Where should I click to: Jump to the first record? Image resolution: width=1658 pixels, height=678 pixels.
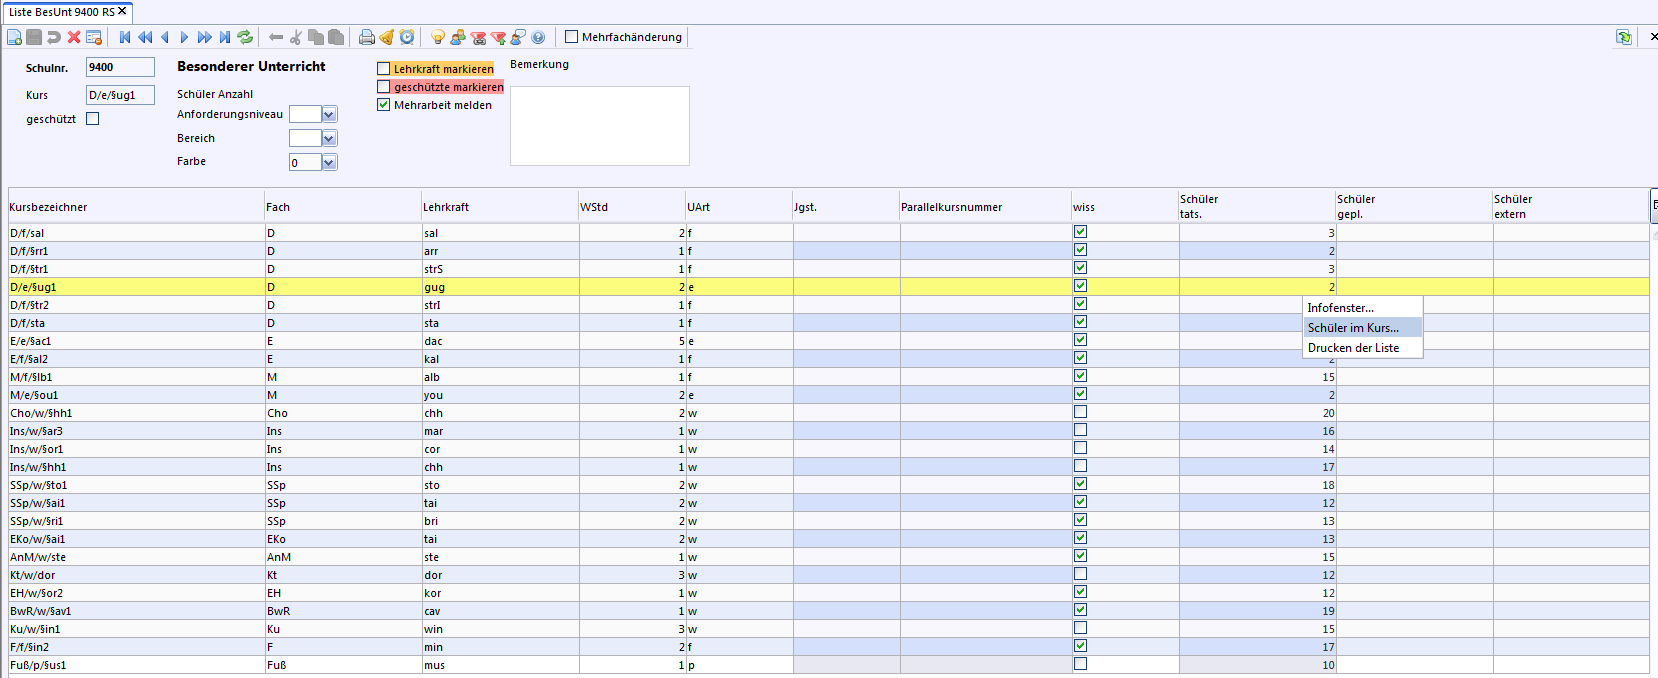[x=125, y=37]
